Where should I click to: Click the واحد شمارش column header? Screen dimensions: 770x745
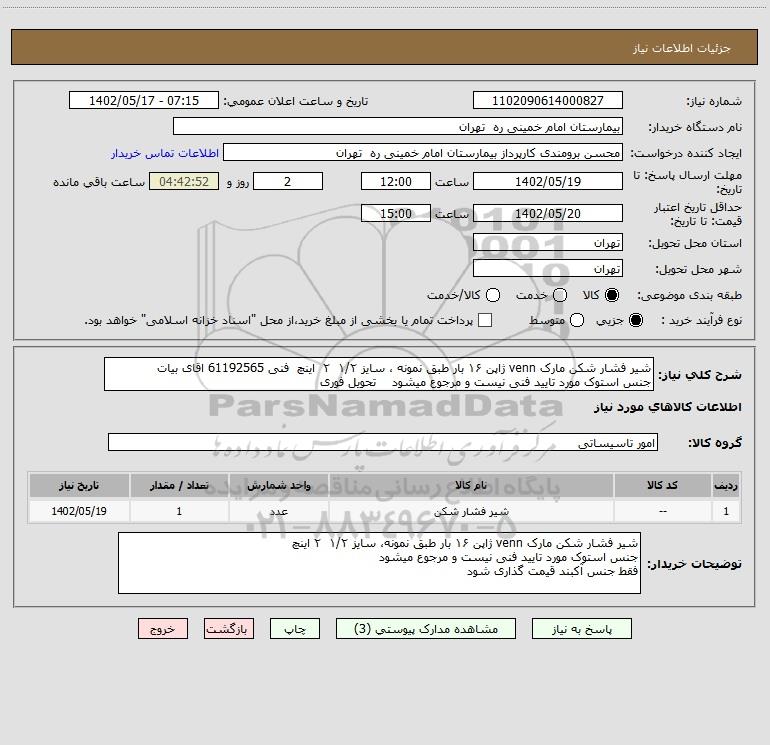278,485
